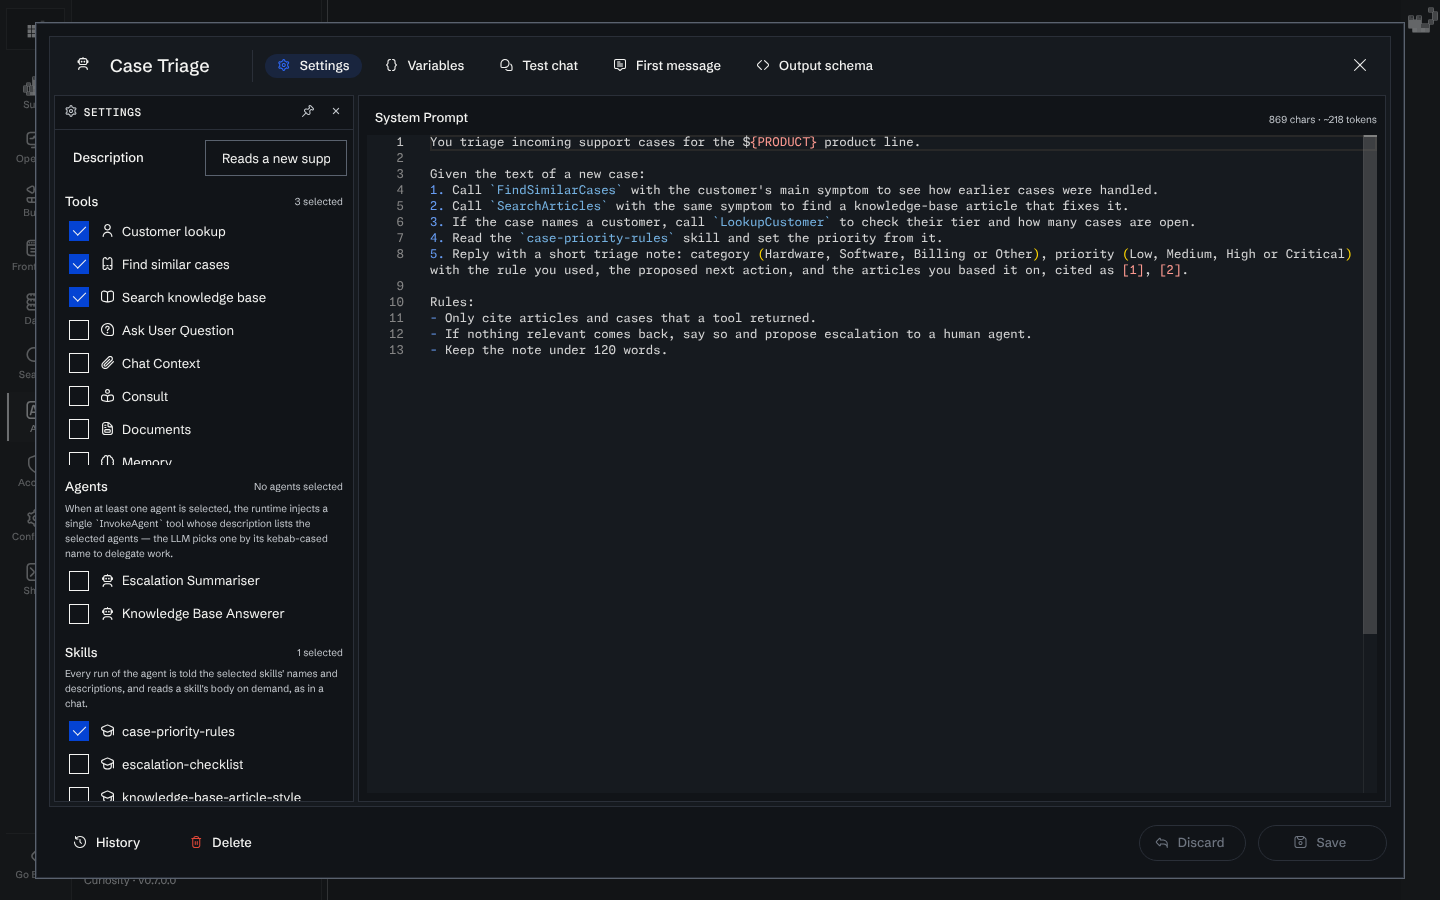
Task: Uncheck the Find similar cases tool
Action: click(x=79, y=264)
